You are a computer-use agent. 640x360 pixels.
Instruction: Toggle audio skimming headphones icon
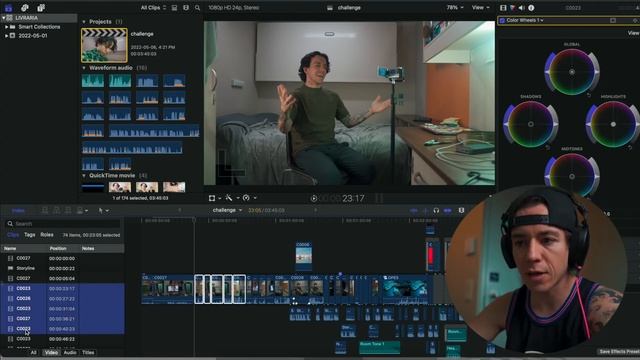click(436, 210)
